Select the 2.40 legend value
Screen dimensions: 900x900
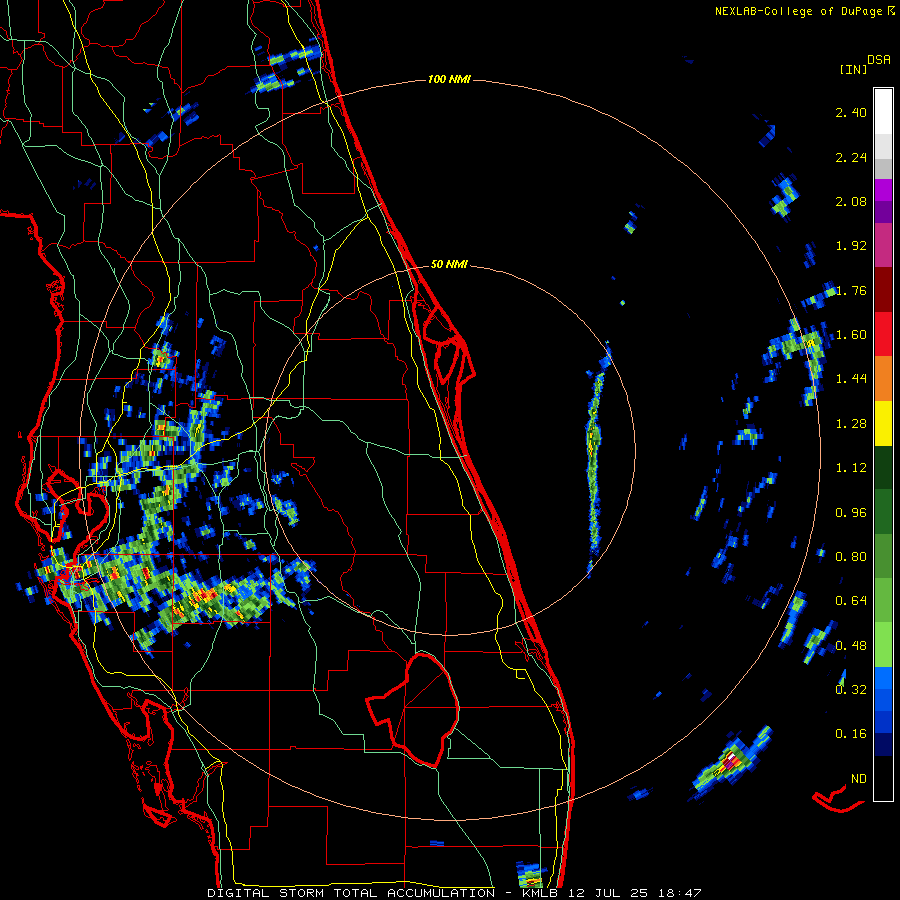(851, 112)
